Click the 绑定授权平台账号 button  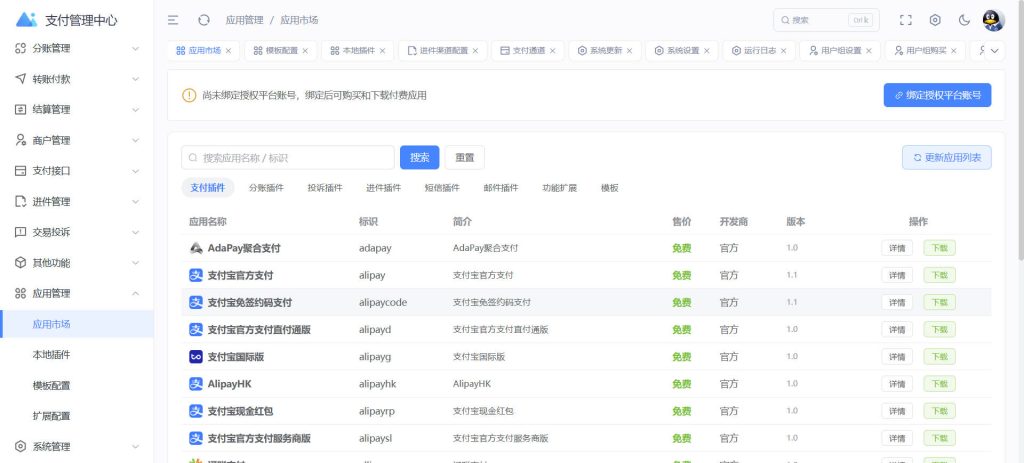[937, 95]
